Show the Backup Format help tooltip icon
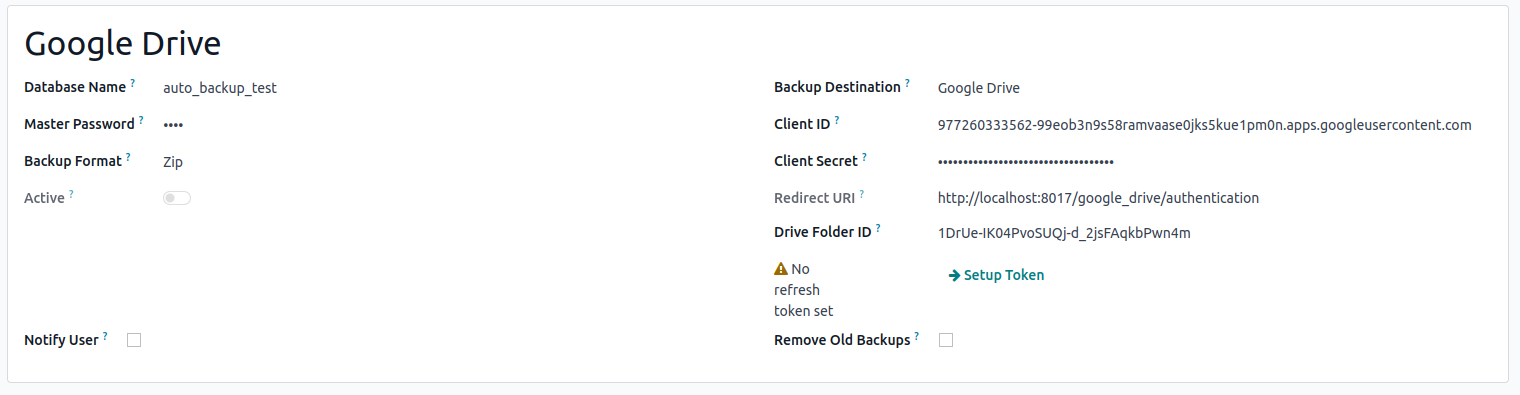Image resolution: width=1520 pixels, height=395 pixels. pyautogui.click(x=128, y=157)
